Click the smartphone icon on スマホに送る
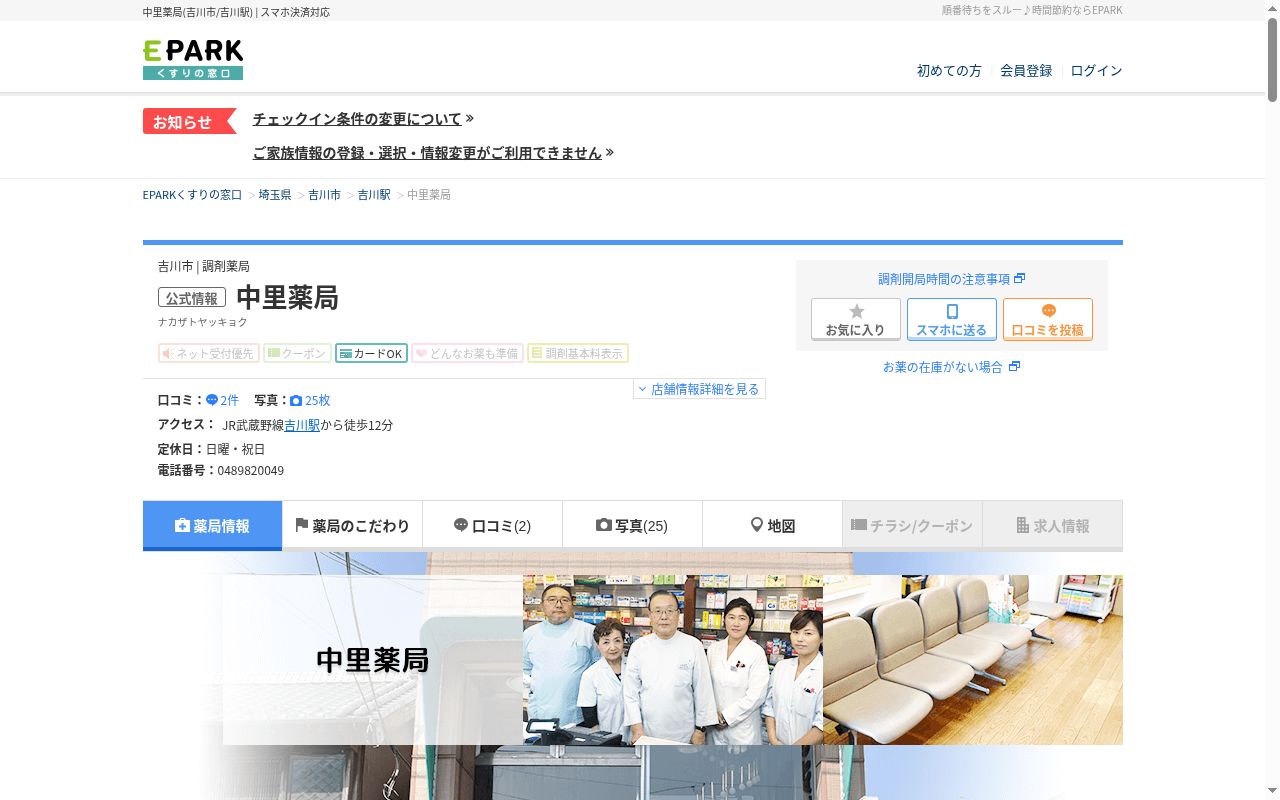 (952, 312)
